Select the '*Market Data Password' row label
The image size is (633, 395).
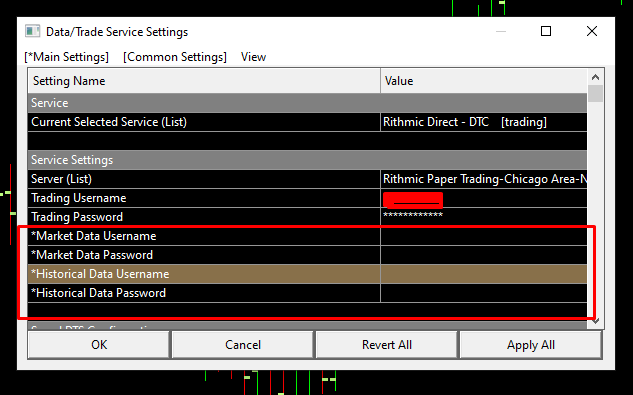click(92, 255)
